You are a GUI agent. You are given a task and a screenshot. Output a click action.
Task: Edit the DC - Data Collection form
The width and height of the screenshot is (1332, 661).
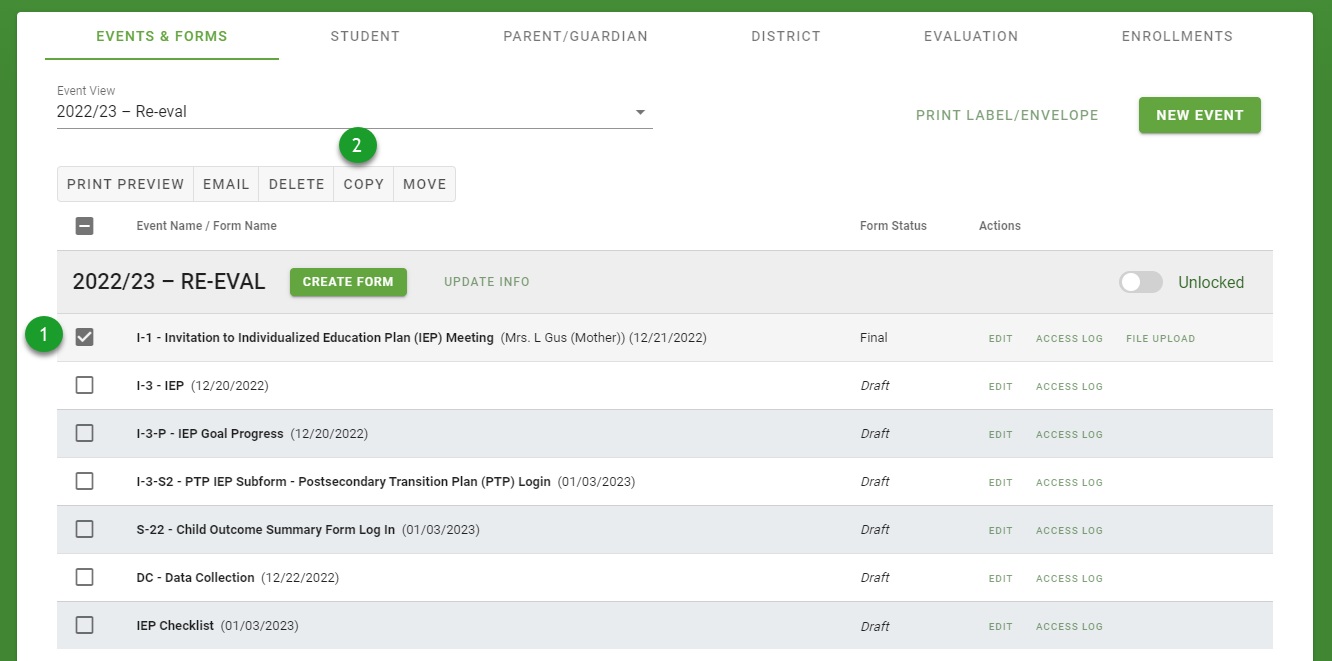point(1001,579)
